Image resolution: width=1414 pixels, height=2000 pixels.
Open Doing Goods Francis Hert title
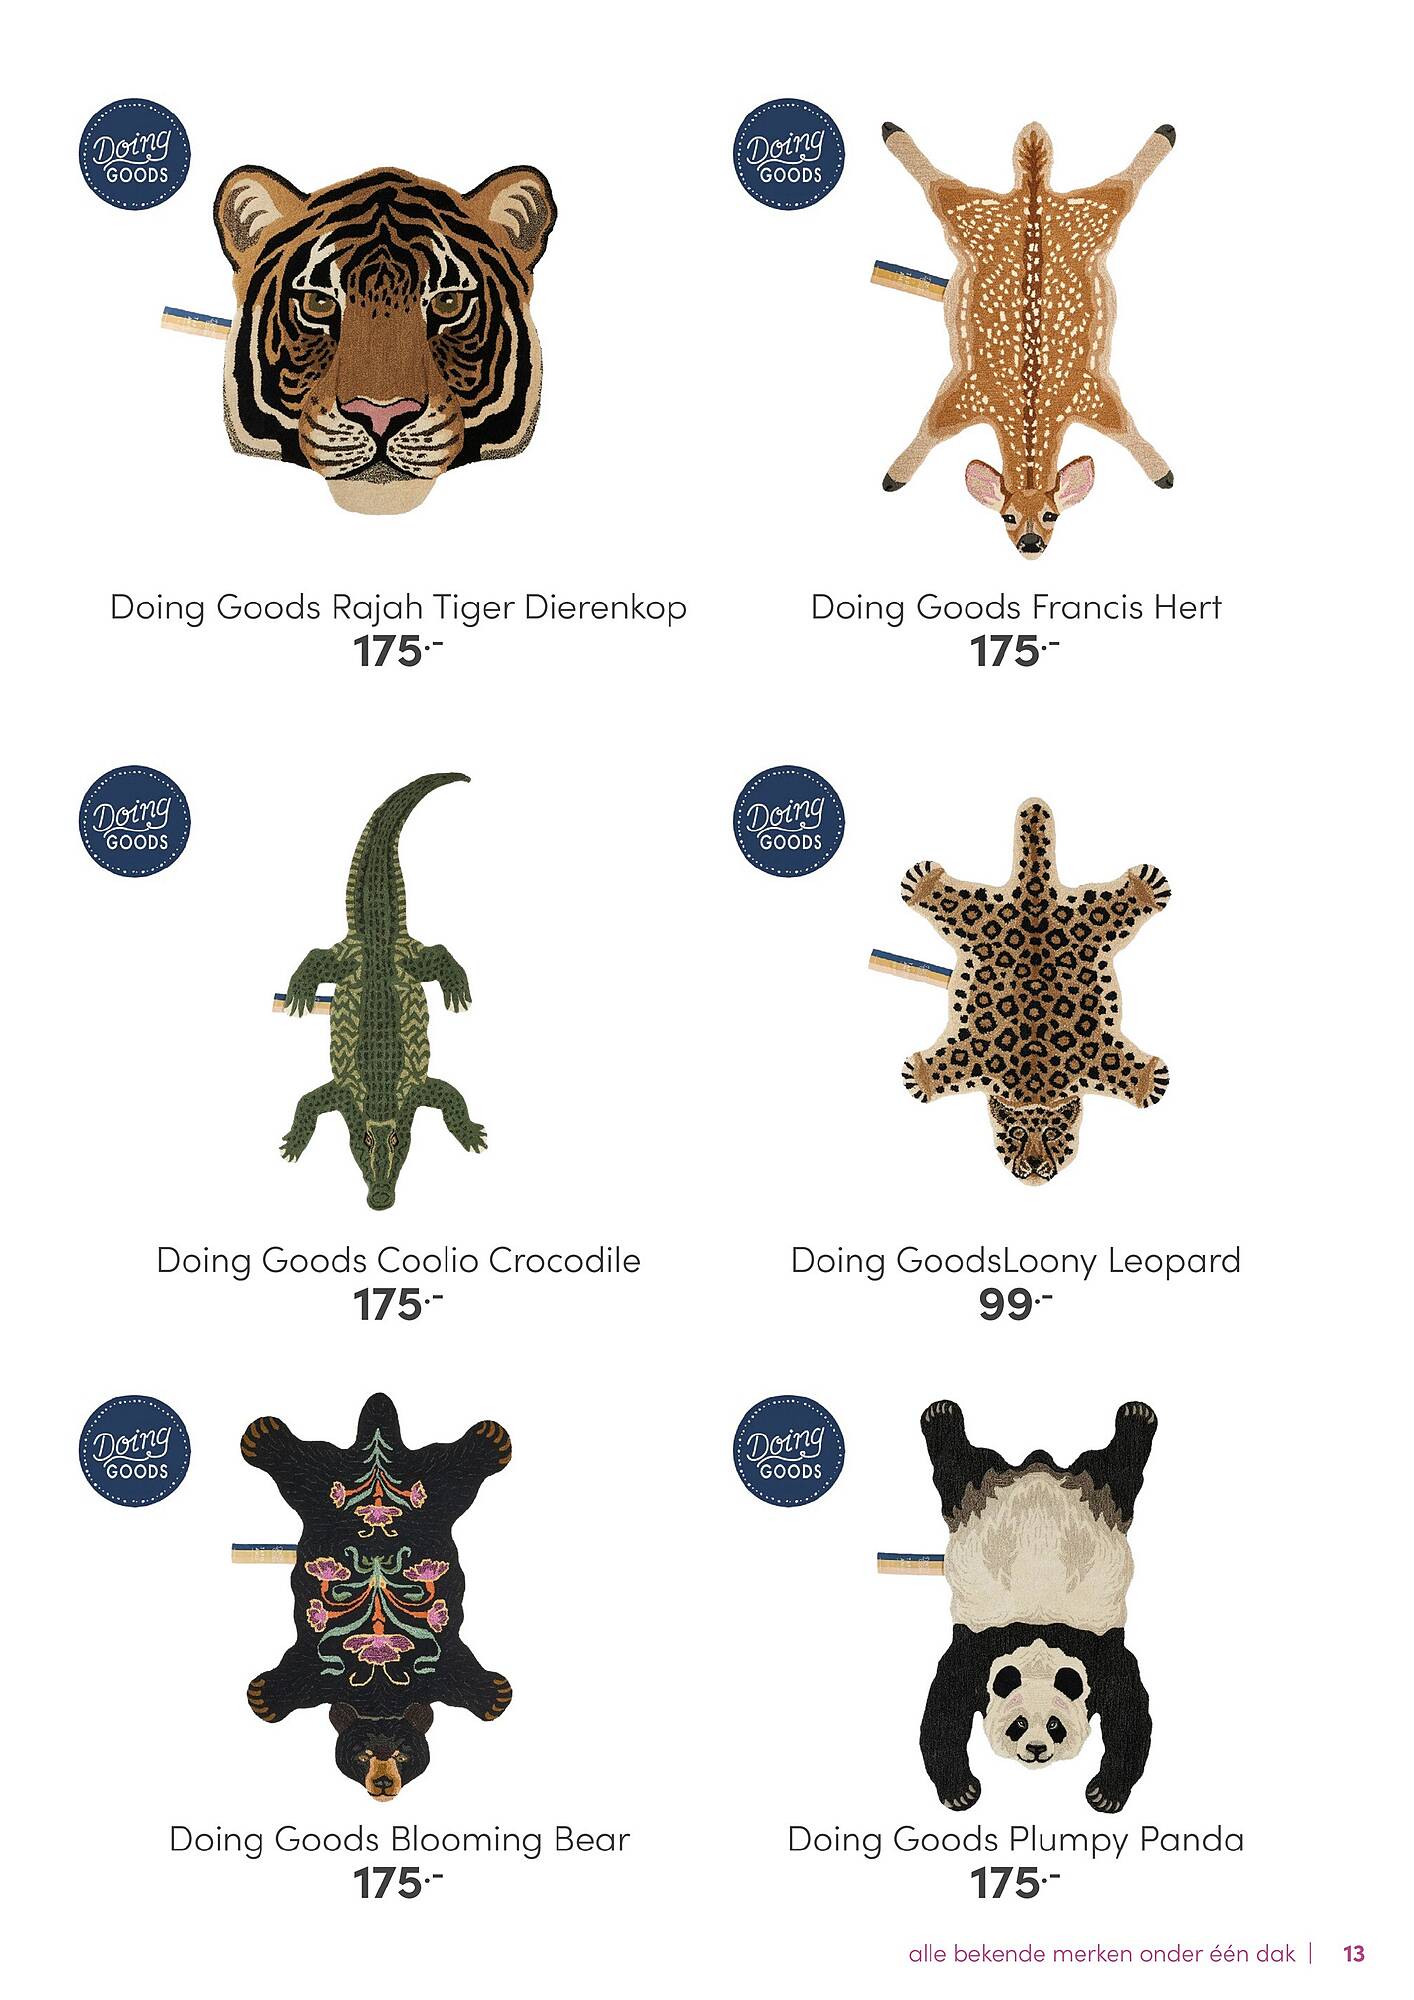point(1016,607)
